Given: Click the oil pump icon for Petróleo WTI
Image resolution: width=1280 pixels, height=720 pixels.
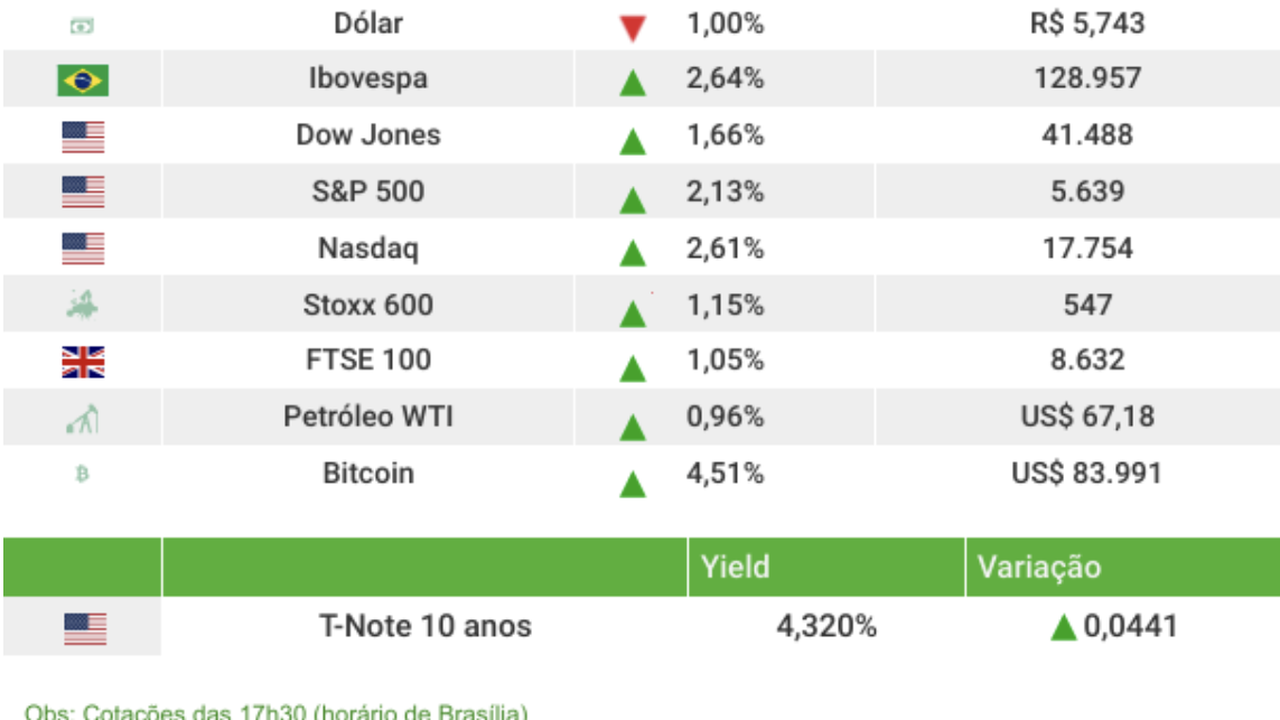Looking at the screenshot, I should [83, 418].
